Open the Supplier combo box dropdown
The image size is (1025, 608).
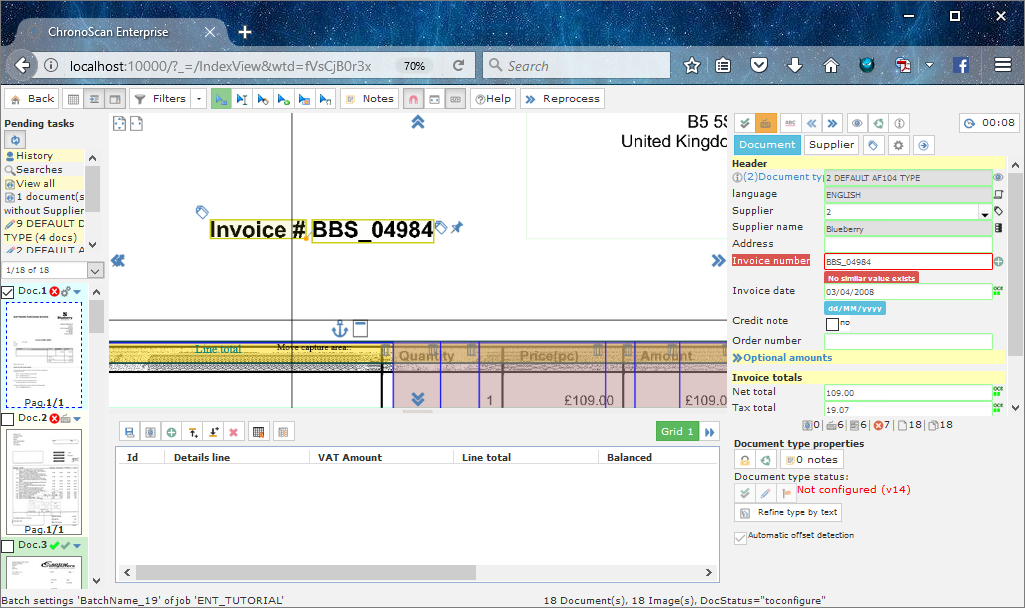tap(984, 212)
